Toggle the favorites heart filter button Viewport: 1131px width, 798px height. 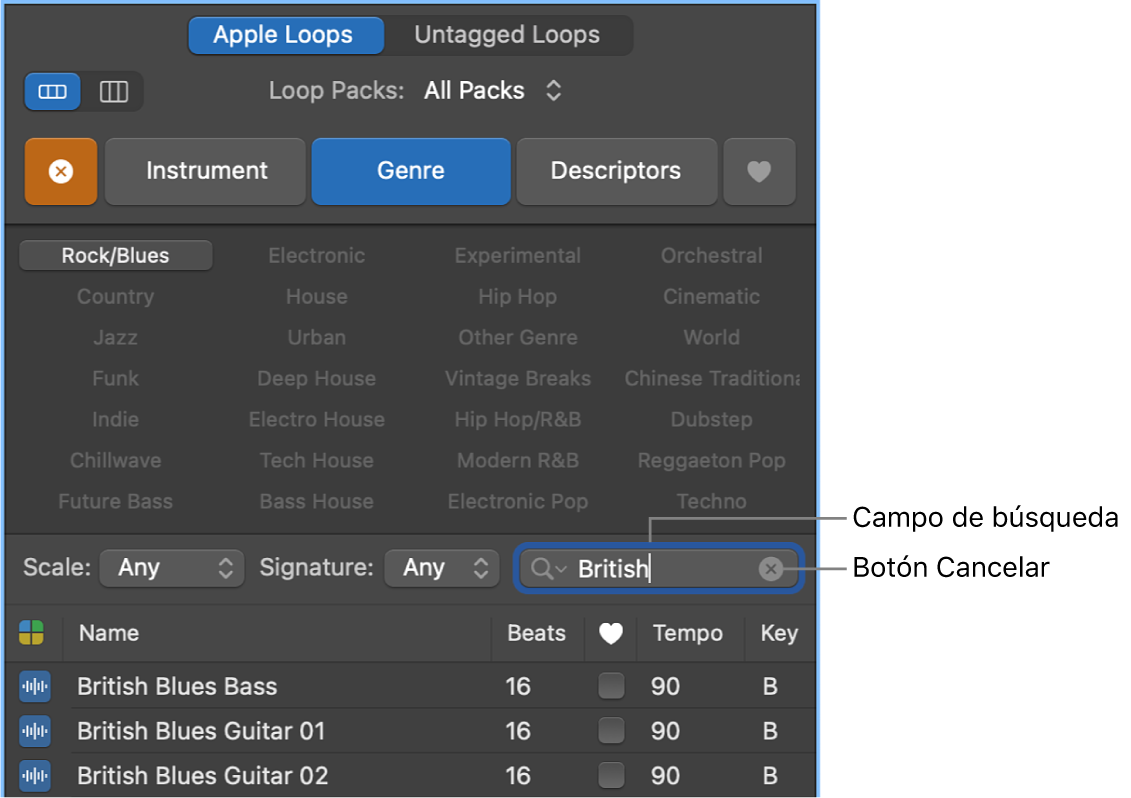pos(759,172)
